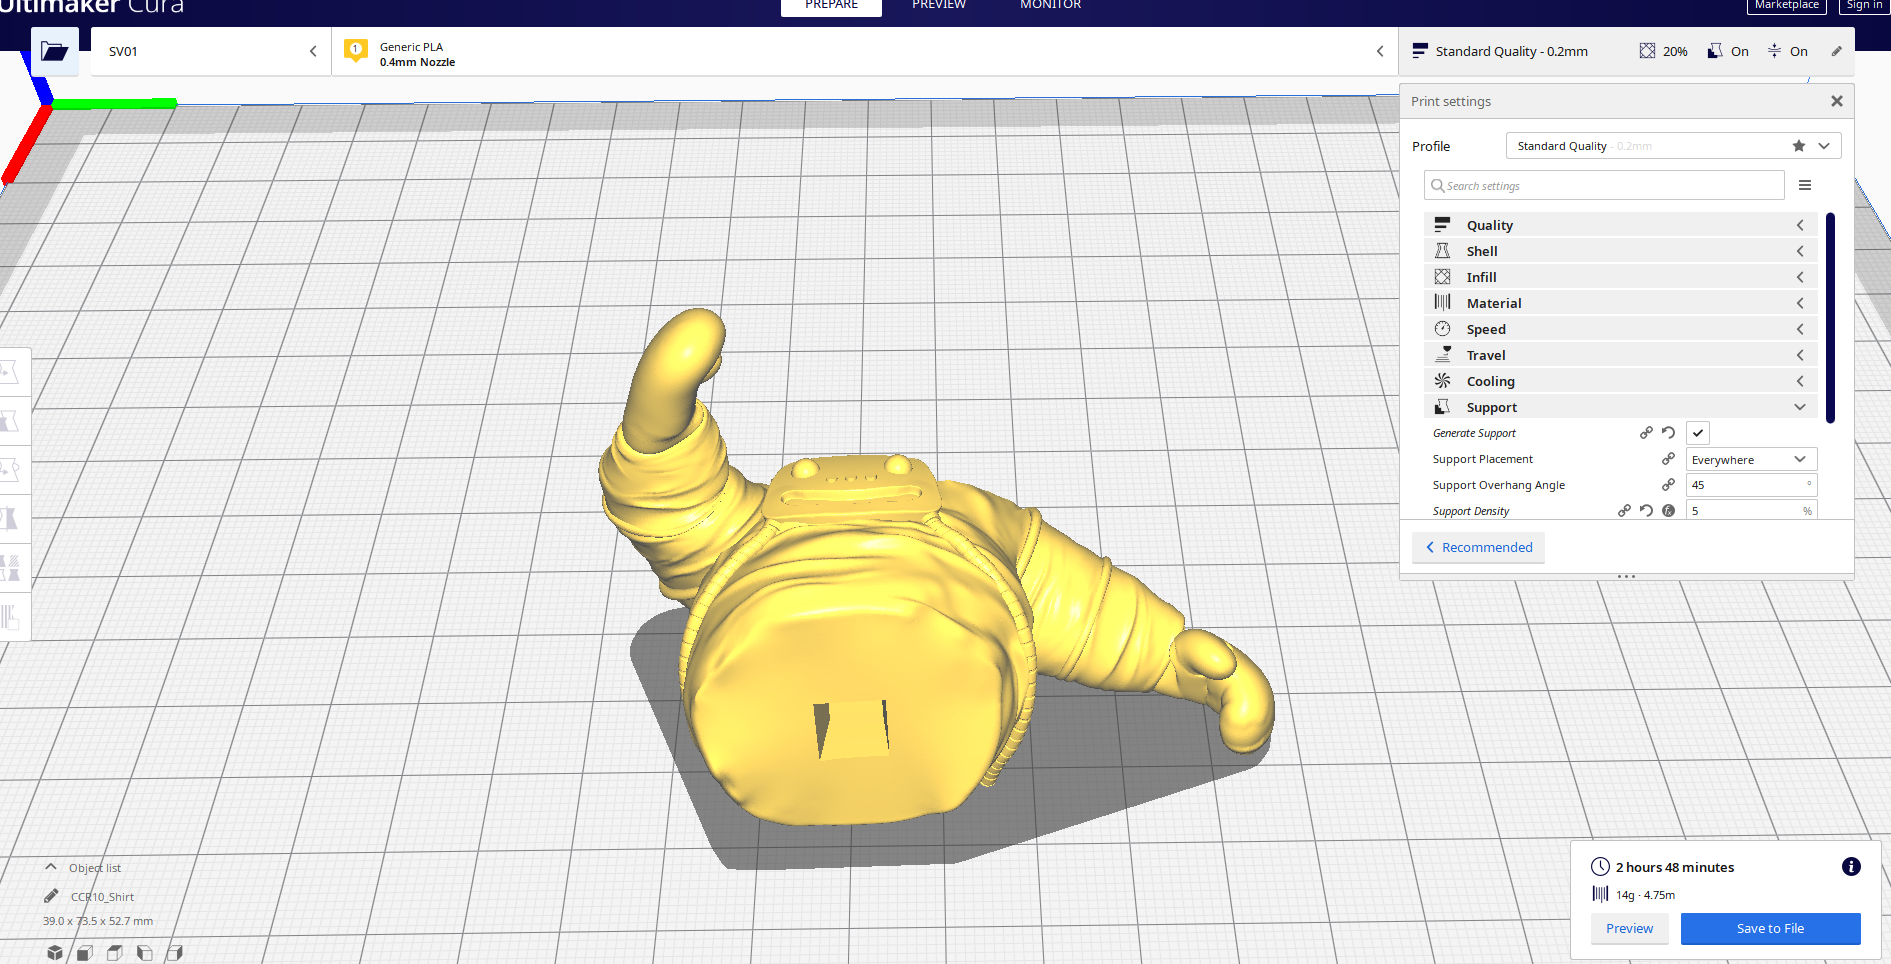The height and width of the screenshot is (964, 1891).
Task: Open the Per Model Settings tool
Action: click(10, 568)
